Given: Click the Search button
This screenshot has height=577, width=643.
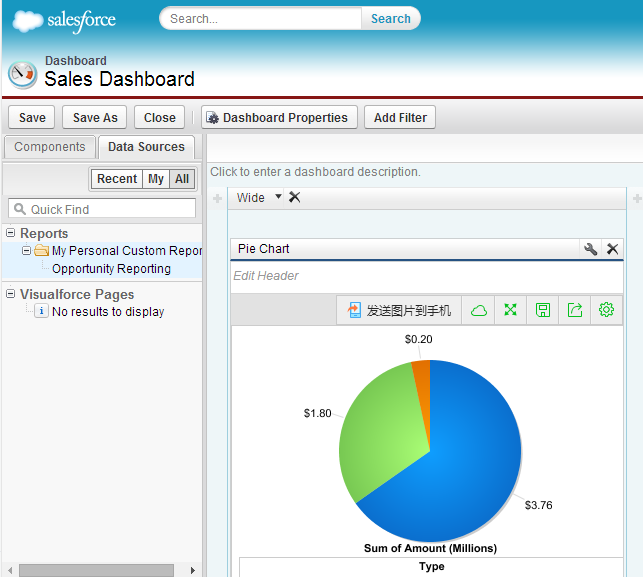Looking at the screenshot, I should 391,18.
